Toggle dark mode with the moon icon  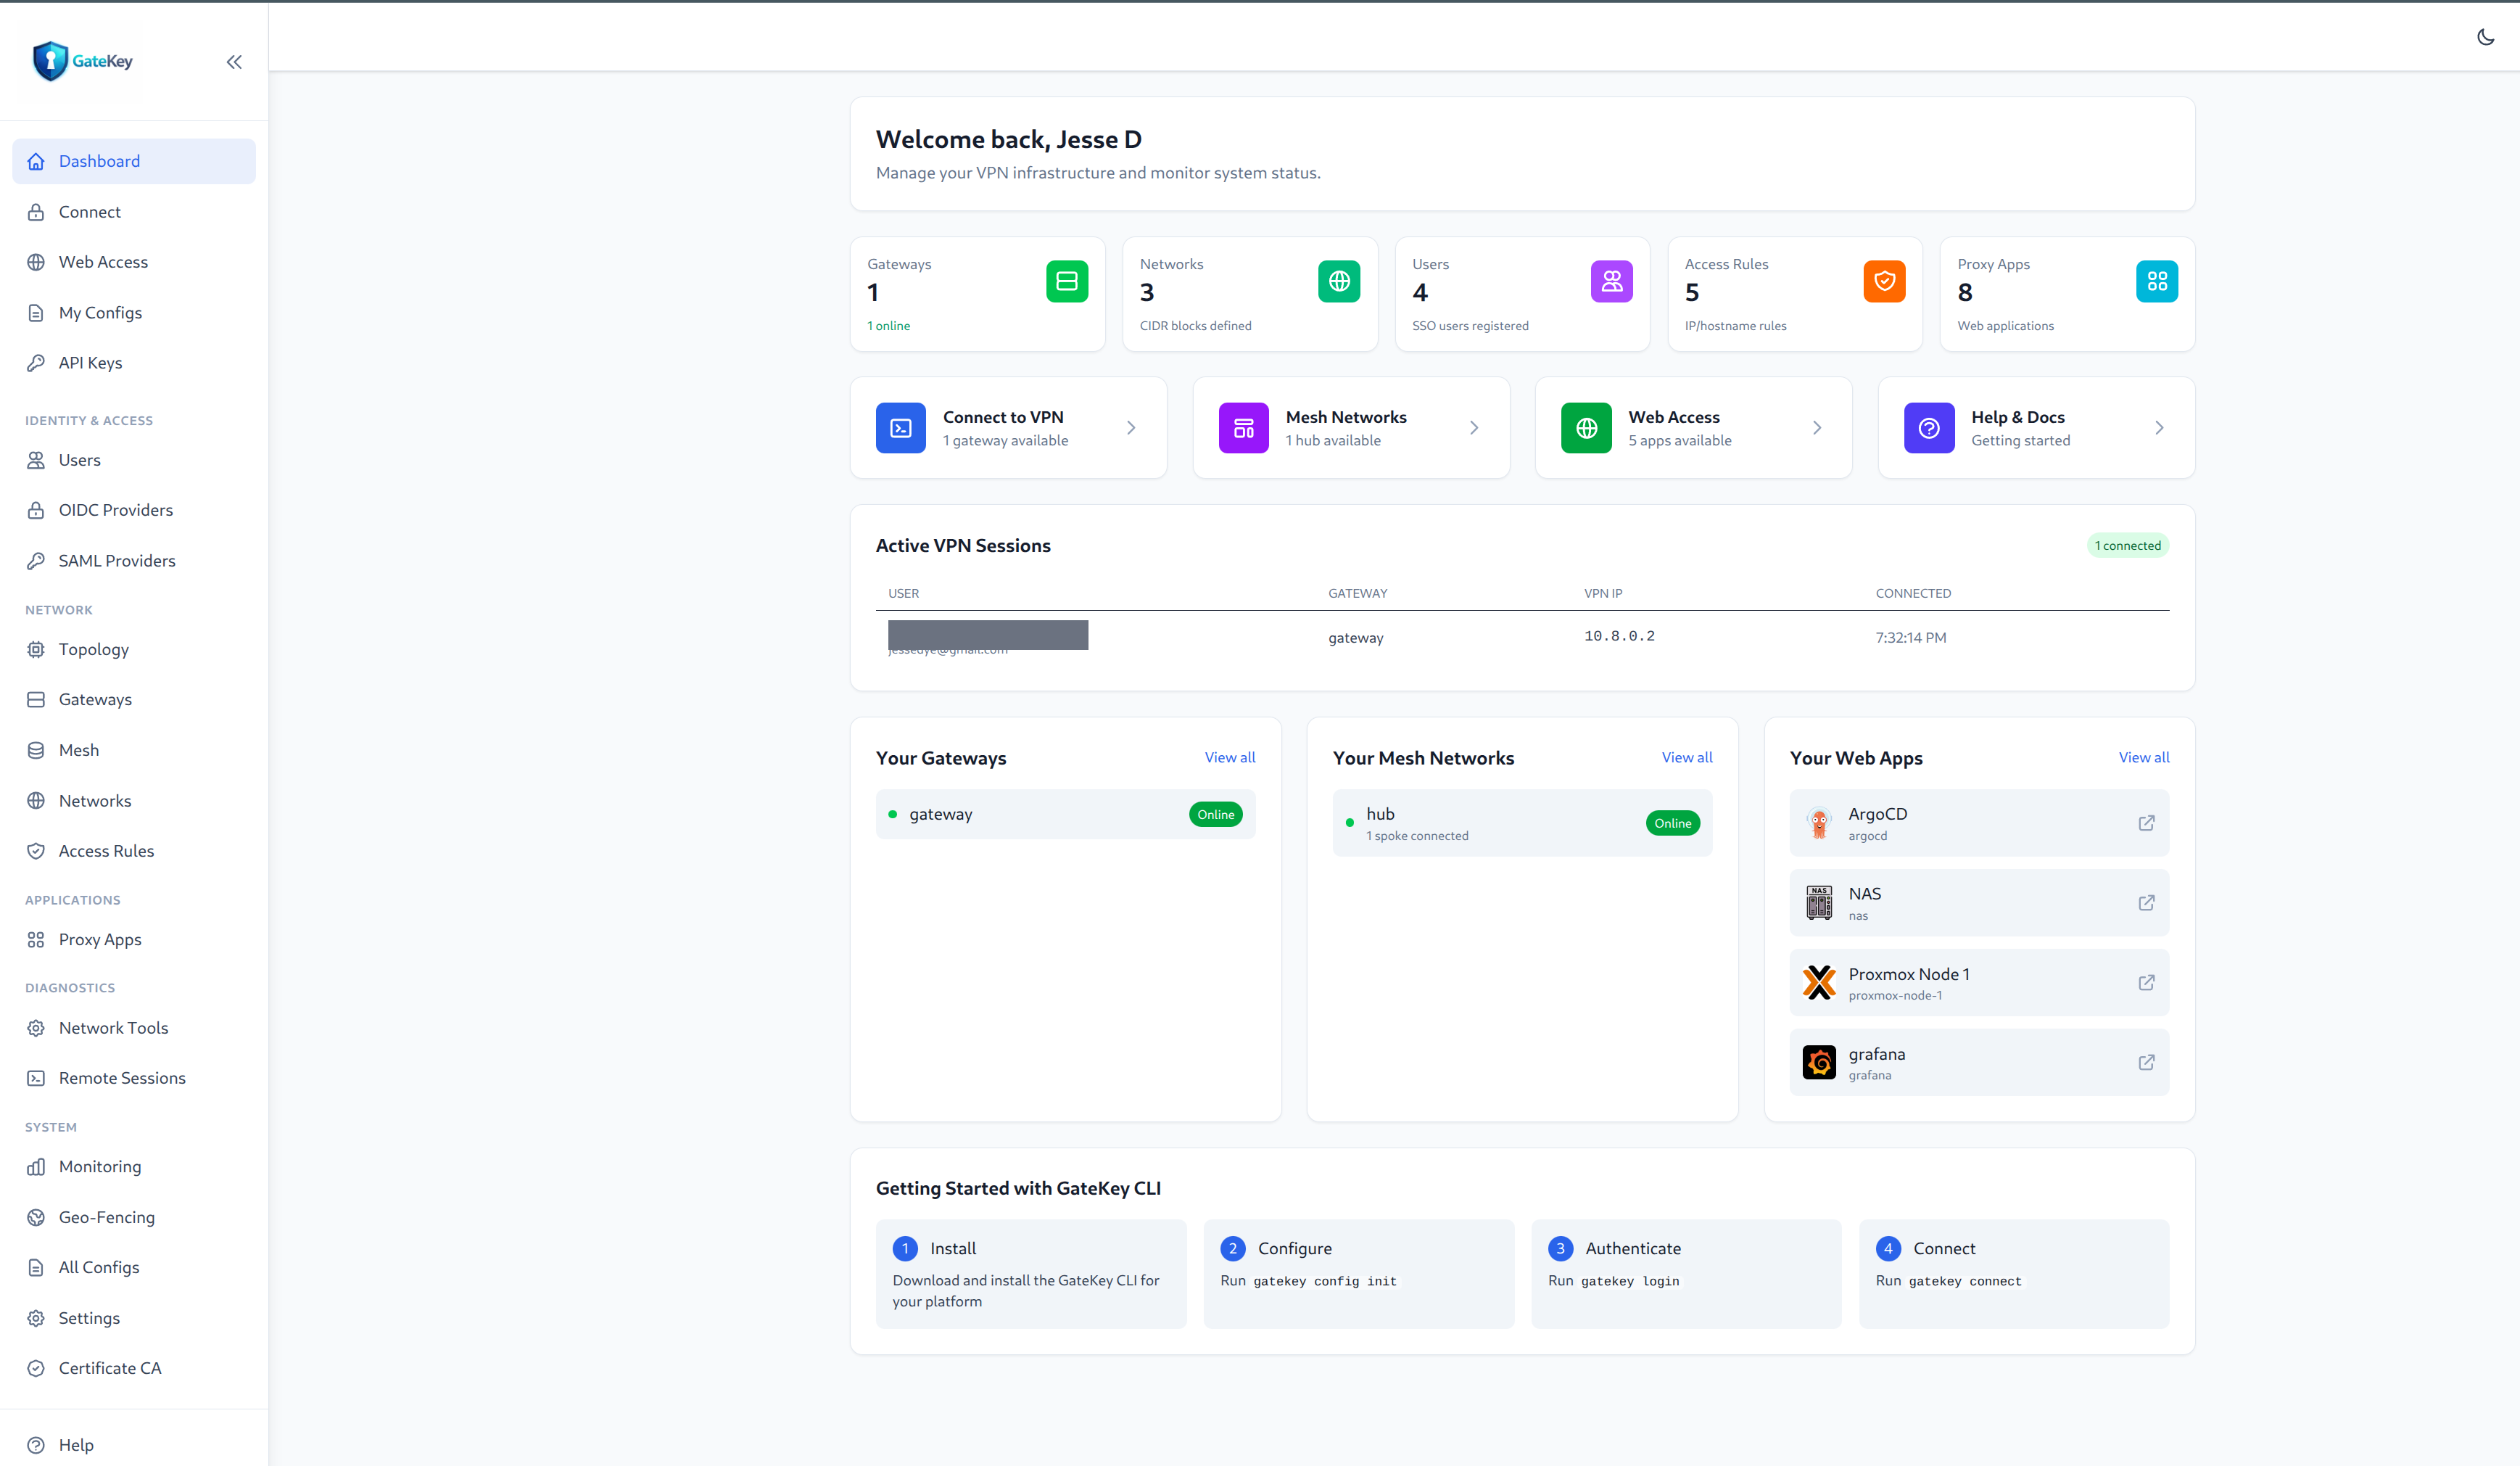tap(2484, 37)
